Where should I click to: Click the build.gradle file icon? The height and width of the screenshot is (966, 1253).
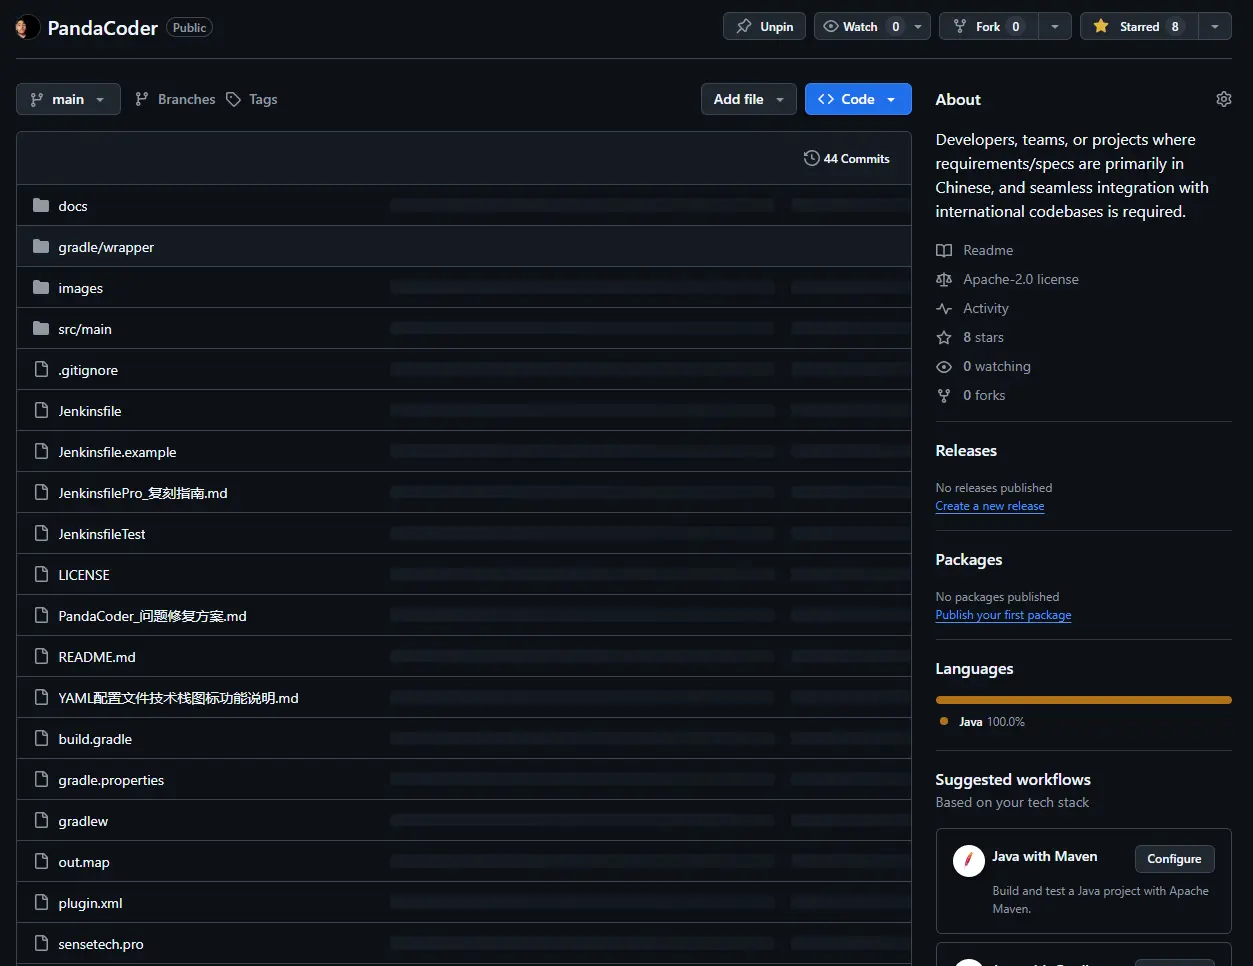pos(41,738)
